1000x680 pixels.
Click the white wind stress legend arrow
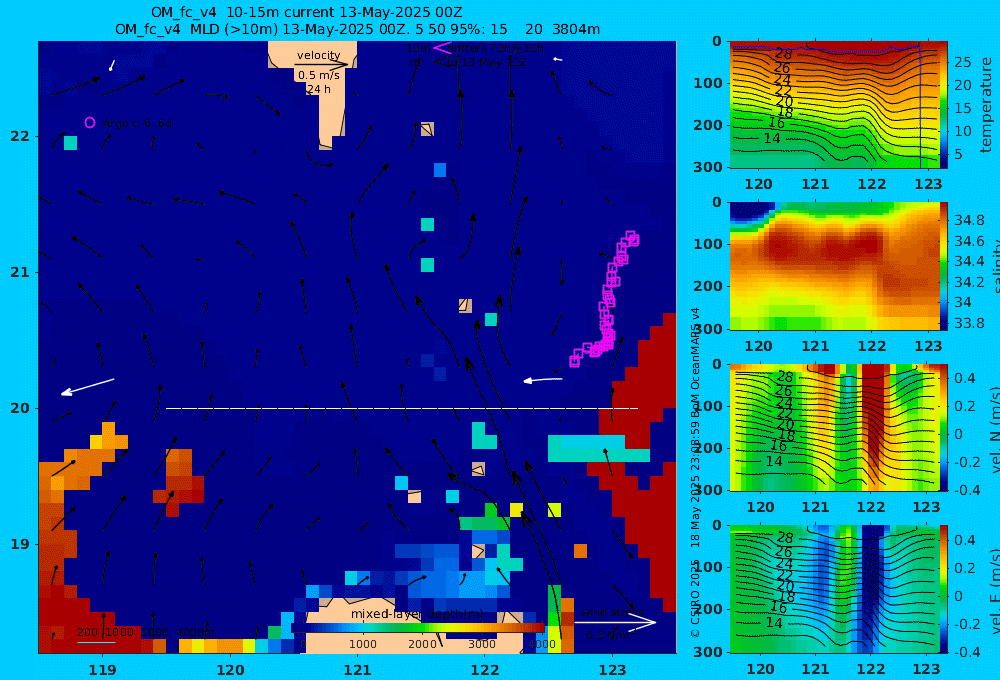coord(615,622)
